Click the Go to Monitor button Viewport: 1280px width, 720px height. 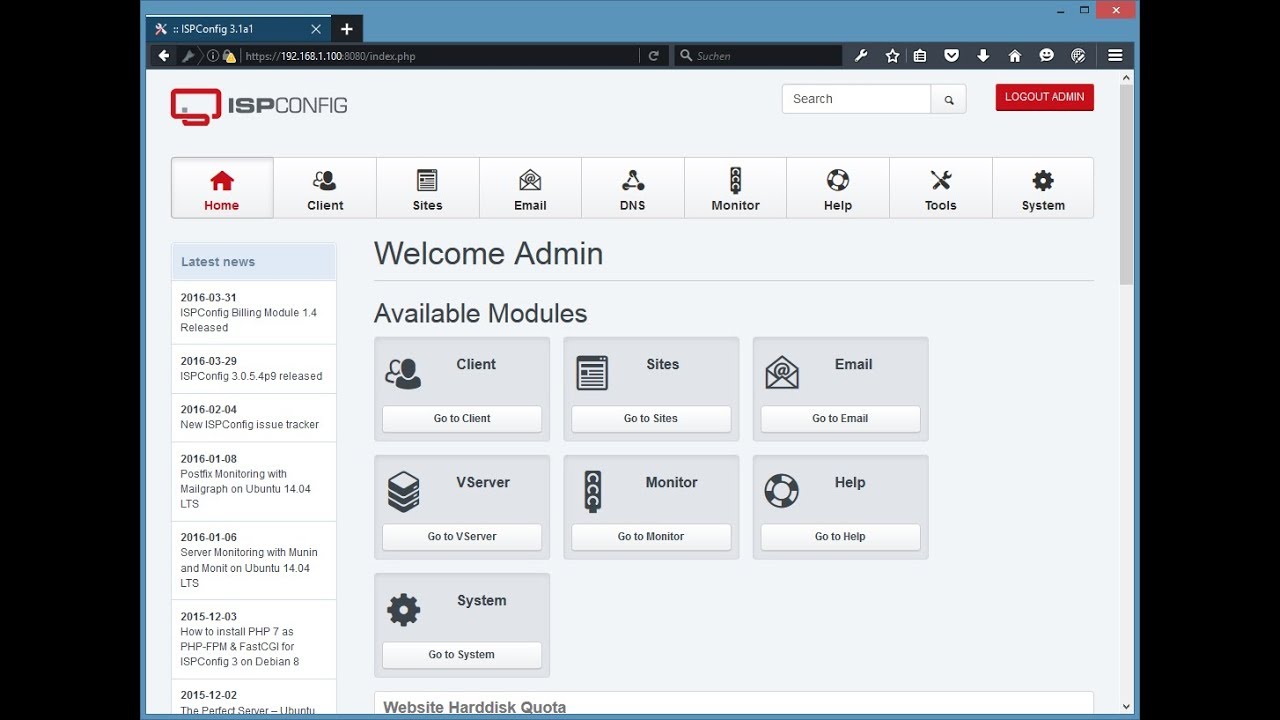651,537
